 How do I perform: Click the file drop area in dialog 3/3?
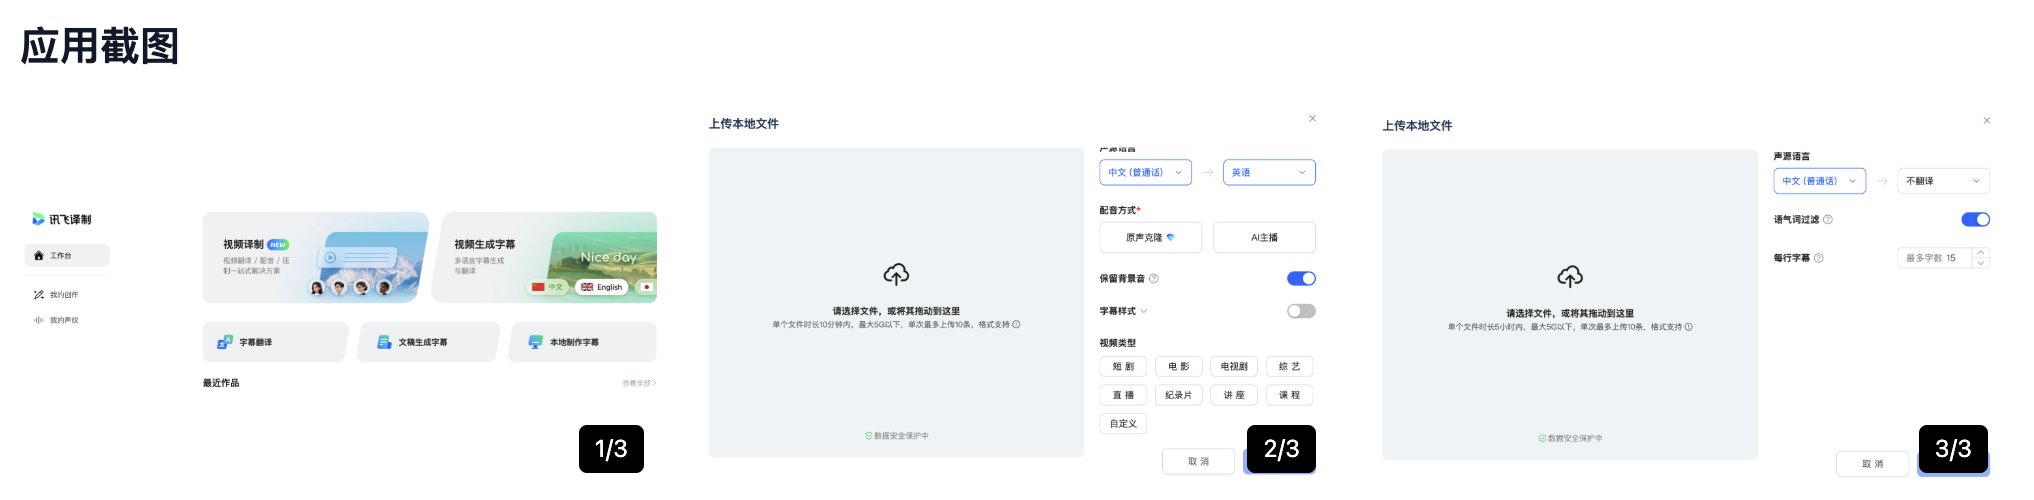[1570, 305]
